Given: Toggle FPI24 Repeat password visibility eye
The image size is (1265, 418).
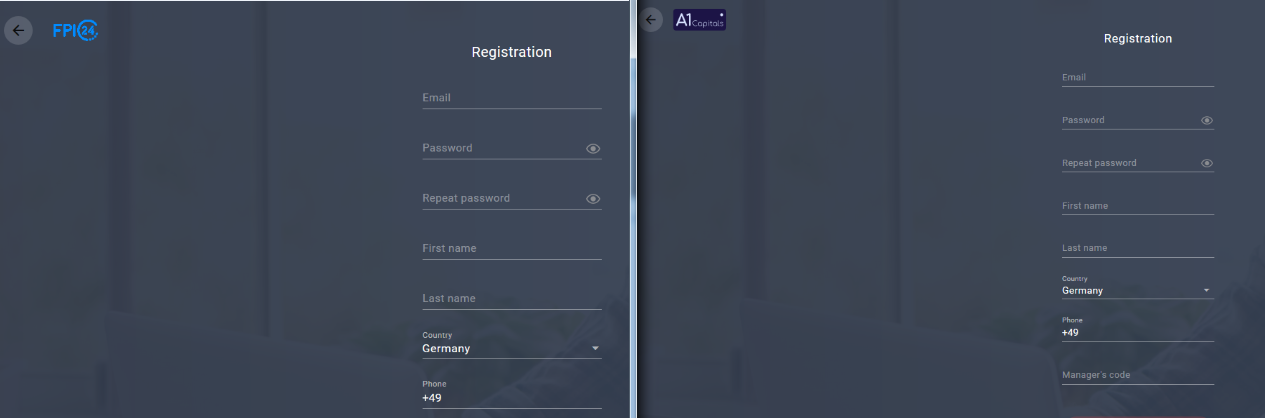Looking at the screenshot, I should [x=593, y=199].
